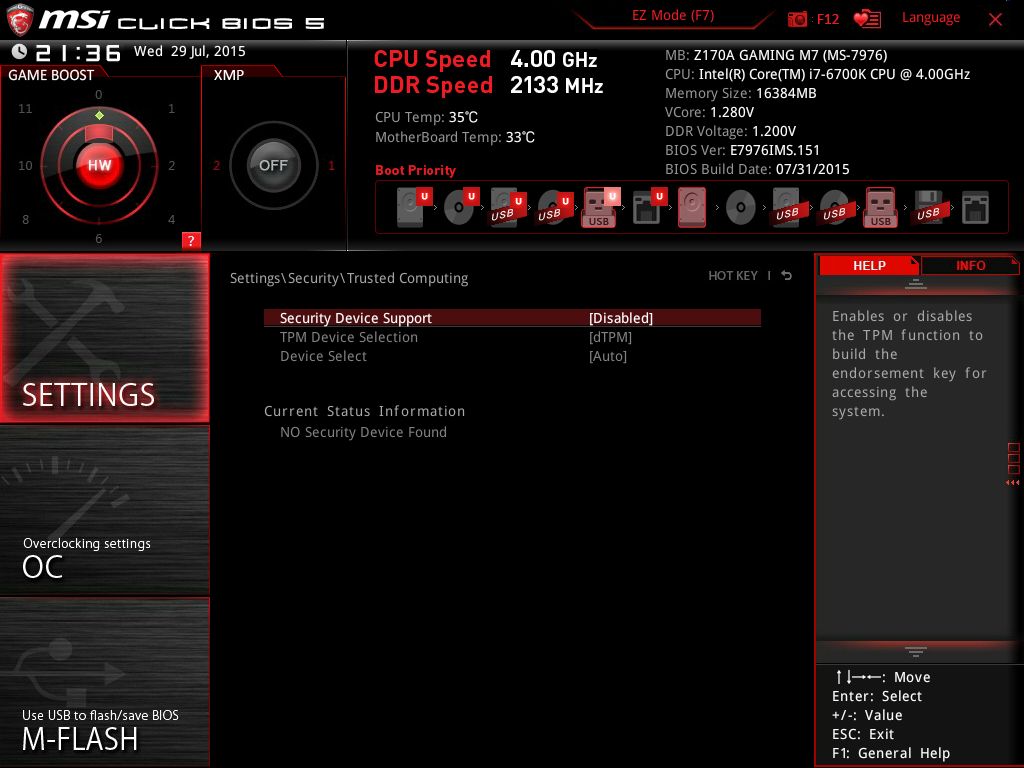Image resolution: width=1024 pixels, height=768 pixels.
Task: Select the UEFI USB hard disk boot icon
Action: point(508,207)
